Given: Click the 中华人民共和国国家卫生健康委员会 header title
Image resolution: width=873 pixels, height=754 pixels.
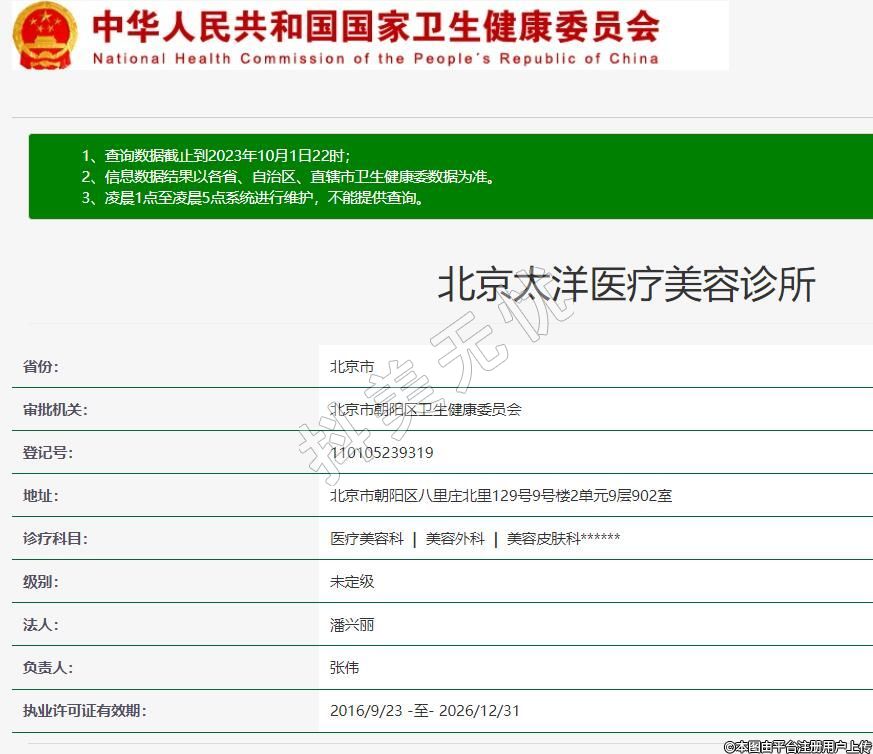Looking at the screenshot, I should 376,27.
